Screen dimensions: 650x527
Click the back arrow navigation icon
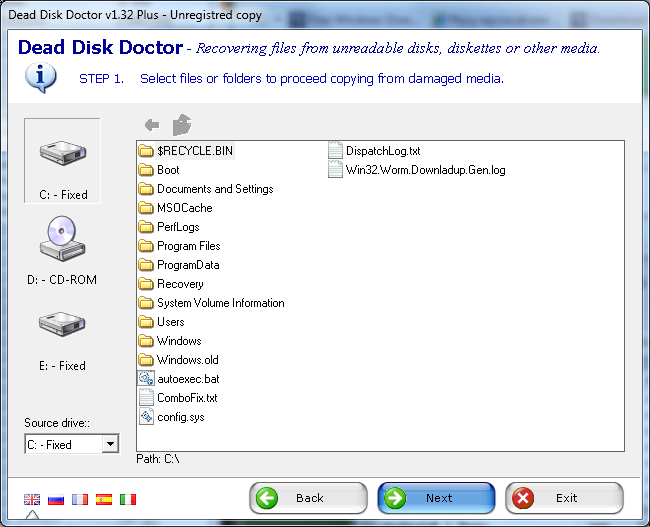click(152, 124)
